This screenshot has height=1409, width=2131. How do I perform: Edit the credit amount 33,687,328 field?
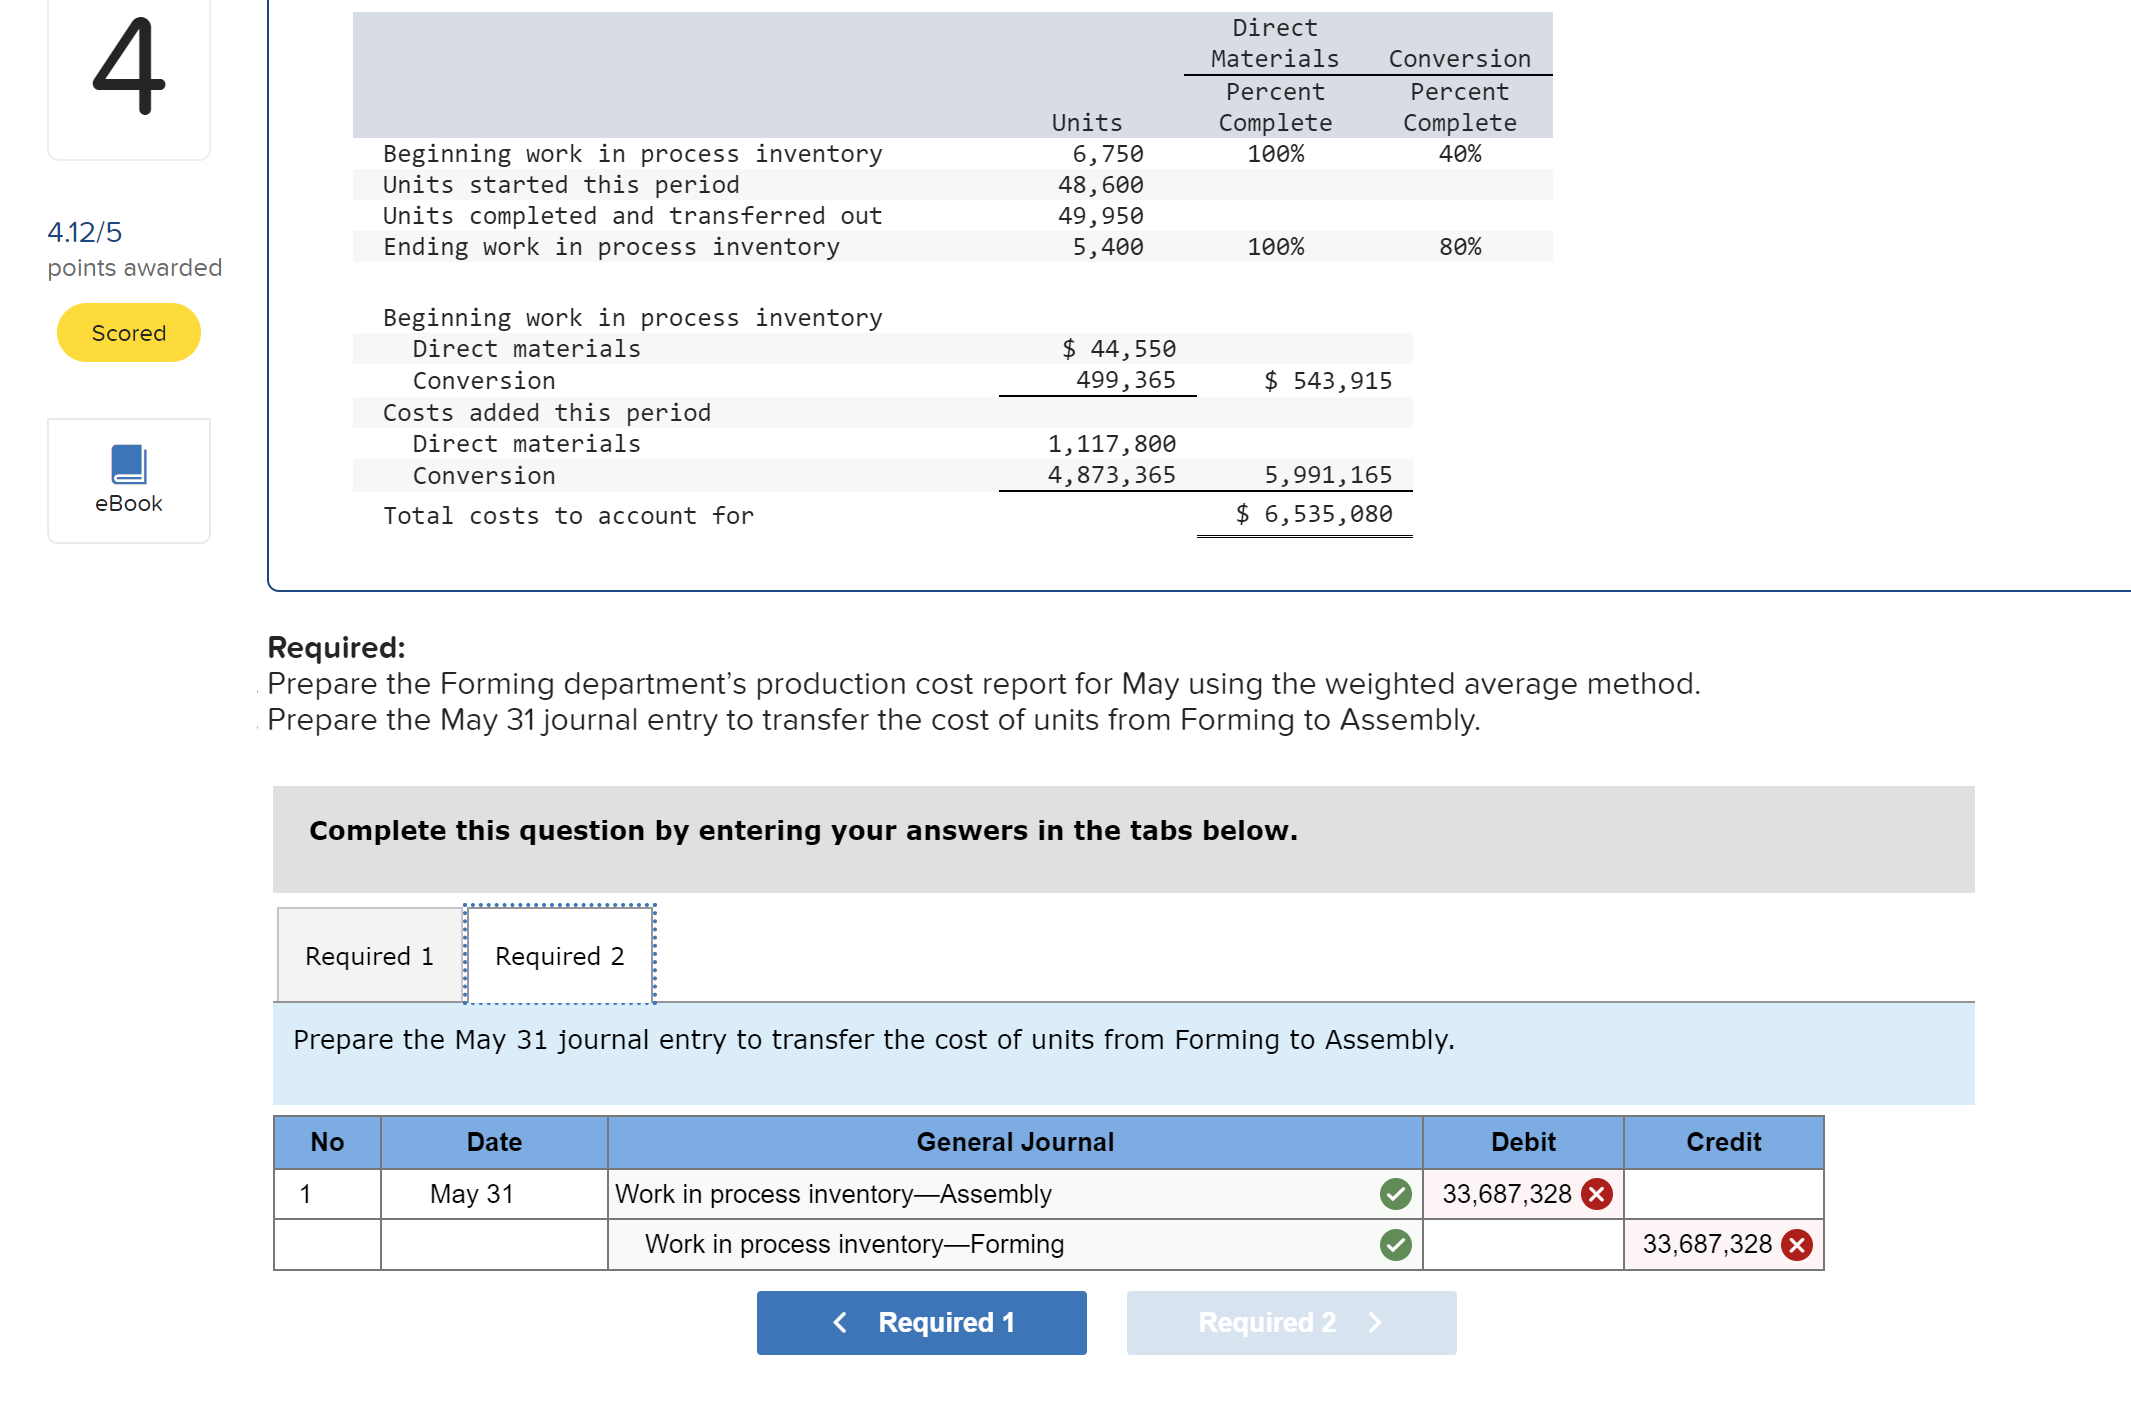(1706, 1244)
